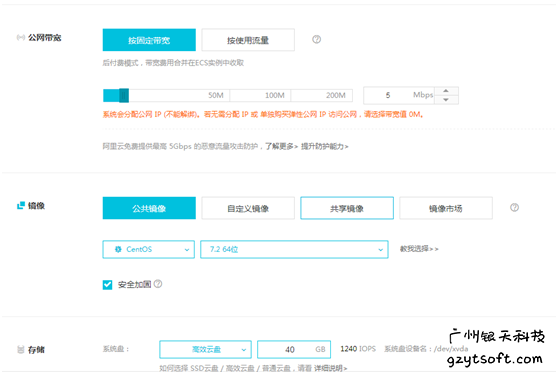Screen dimensions: 558x374
Task: Open the bandwidth help question-mark icon
Action: click(316, 39)
